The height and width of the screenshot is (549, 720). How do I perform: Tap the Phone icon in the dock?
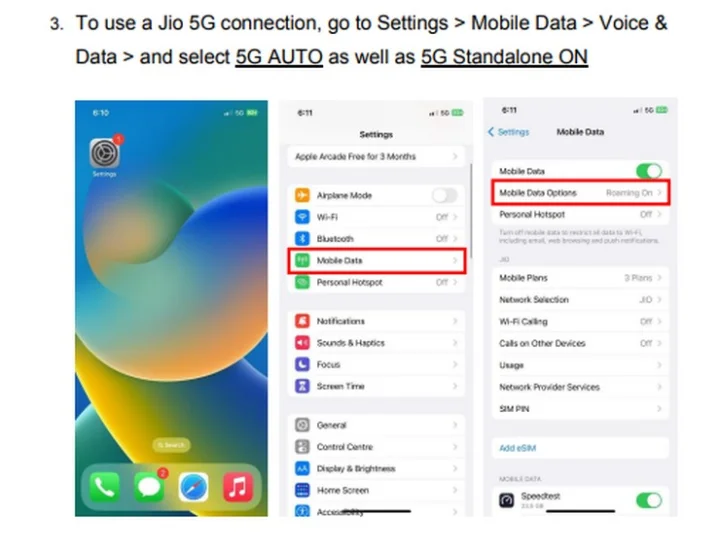[x=104, y=487]
